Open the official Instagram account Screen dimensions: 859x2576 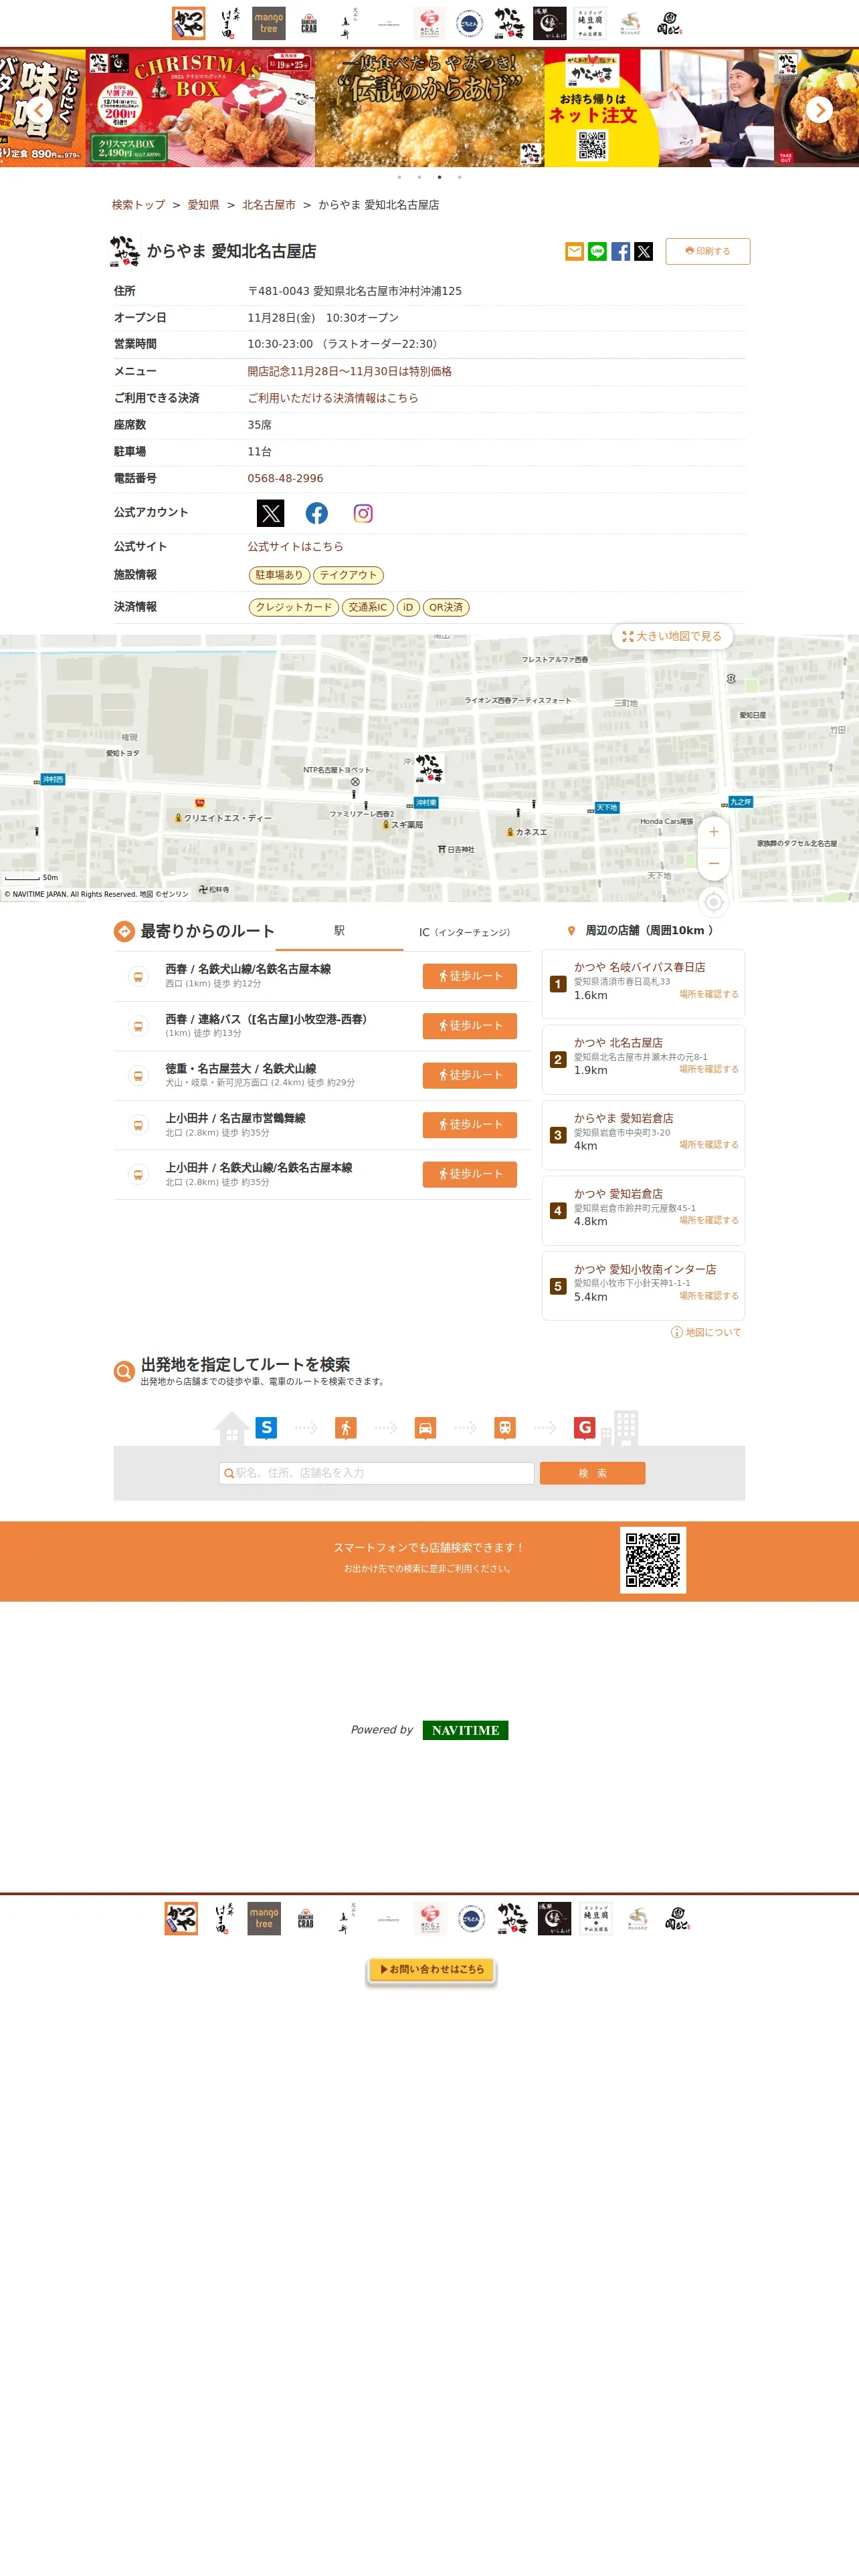pyautogui.click(x=363, y=513)
